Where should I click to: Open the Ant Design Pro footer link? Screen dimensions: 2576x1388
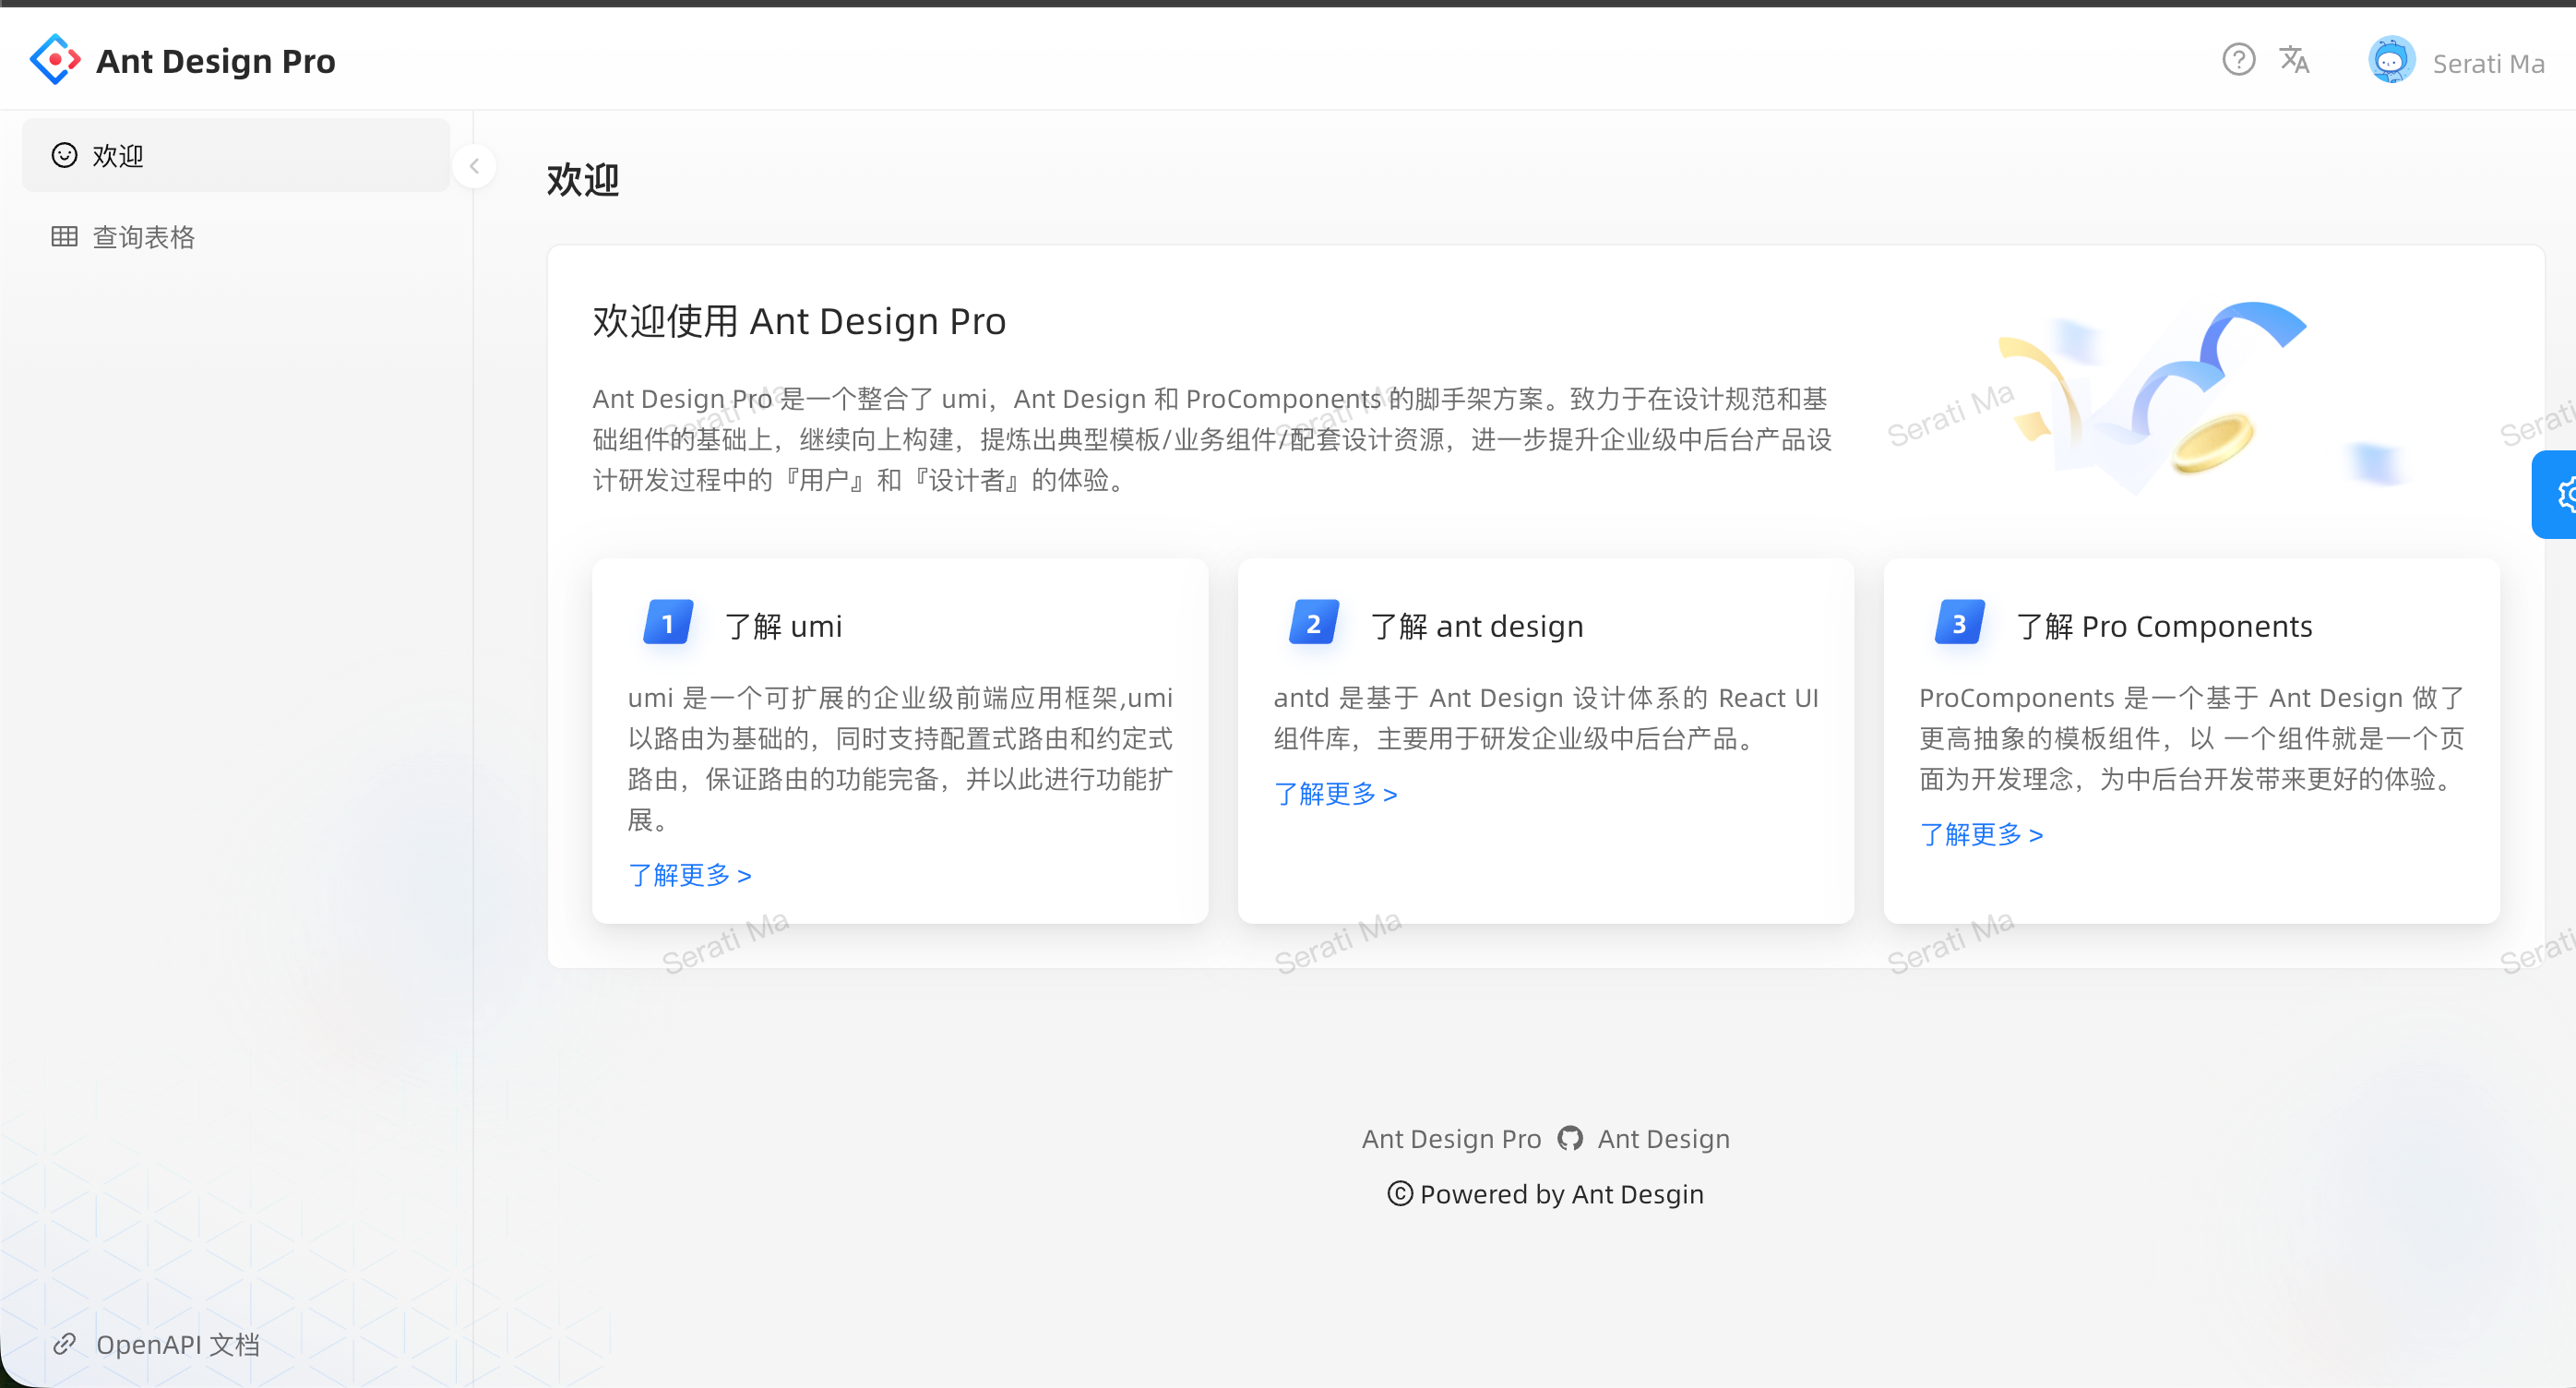pos(1451,1139)
